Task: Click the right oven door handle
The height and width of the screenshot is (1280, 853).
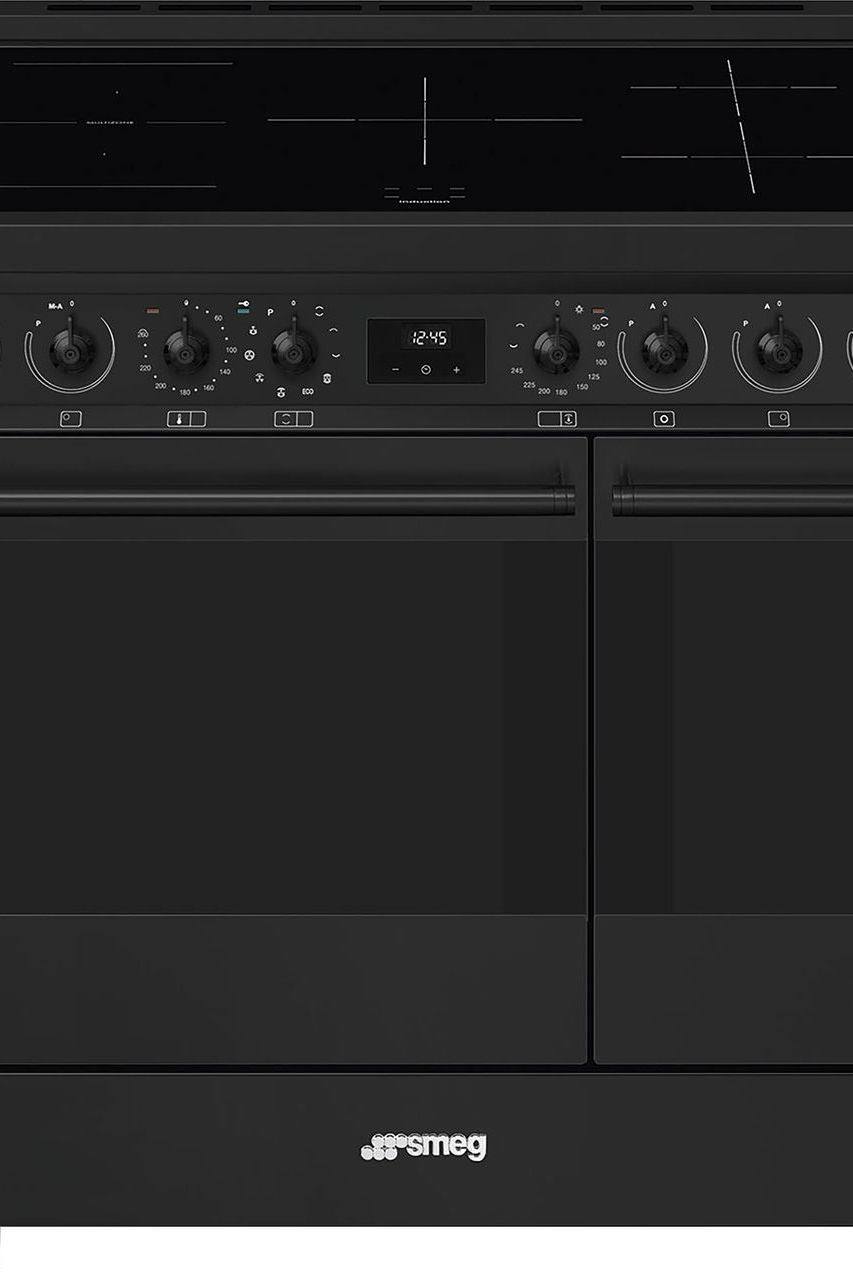Action: [x=732, y=499]
